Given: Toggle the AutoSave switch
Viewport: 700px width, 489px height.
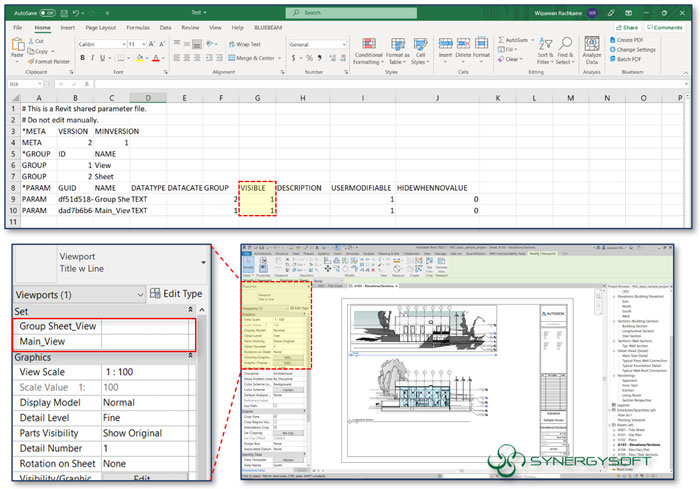Looking at the screenshot, I should click(47, 13).
